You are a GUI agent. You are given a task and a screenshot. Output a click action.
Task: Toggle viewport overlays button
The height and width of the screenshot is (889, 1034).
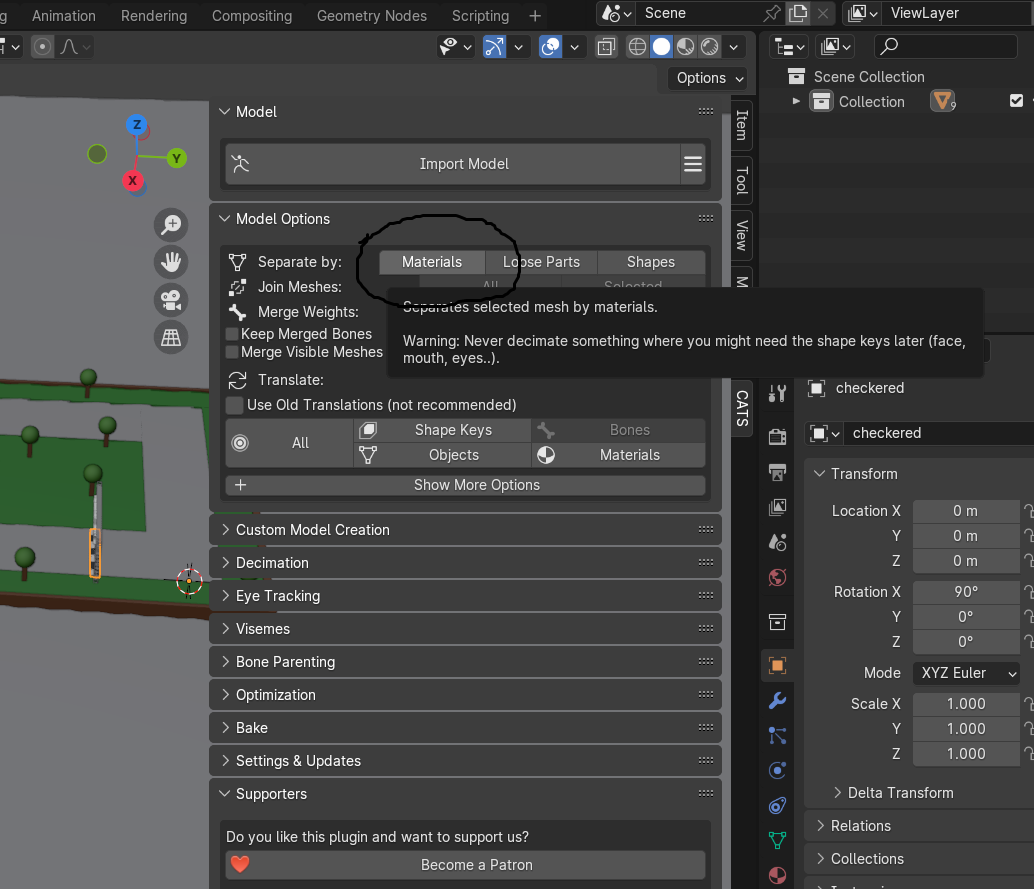point(551,47)
